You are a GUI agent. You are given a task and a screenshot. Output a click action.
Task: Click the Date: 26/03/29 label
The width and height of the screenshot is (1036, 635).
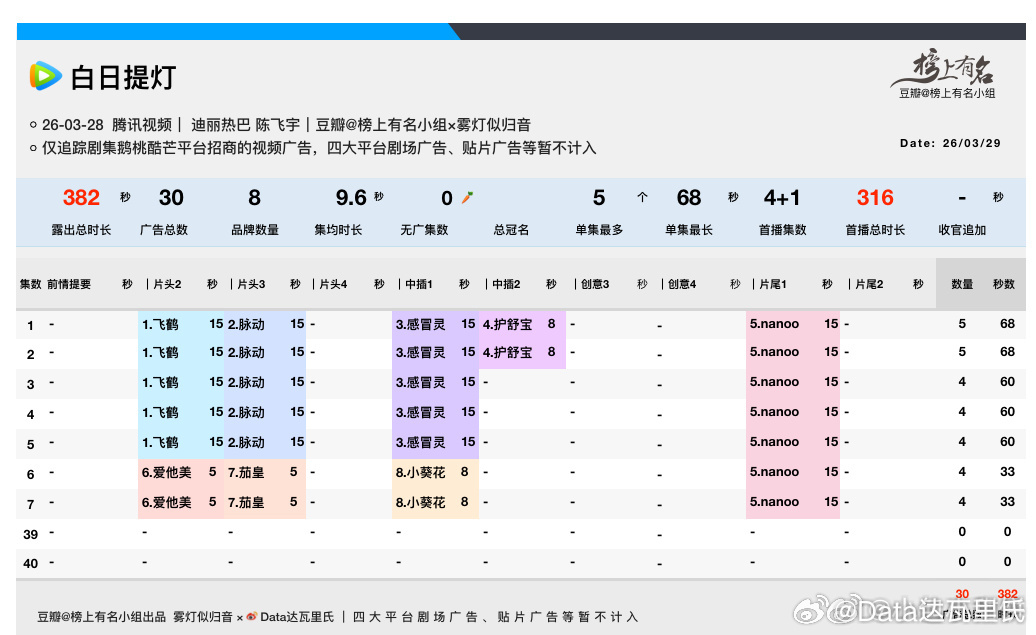[949, 143]
